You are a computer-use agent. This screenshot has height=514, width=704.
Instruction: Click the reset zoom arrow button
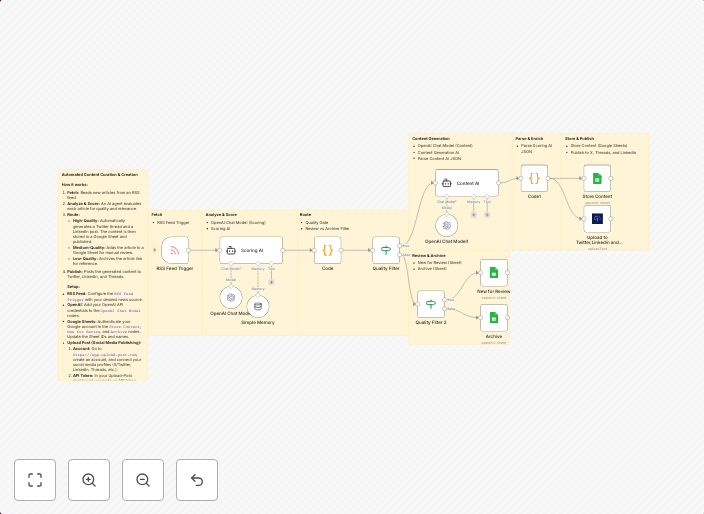(x=197, y=479)
